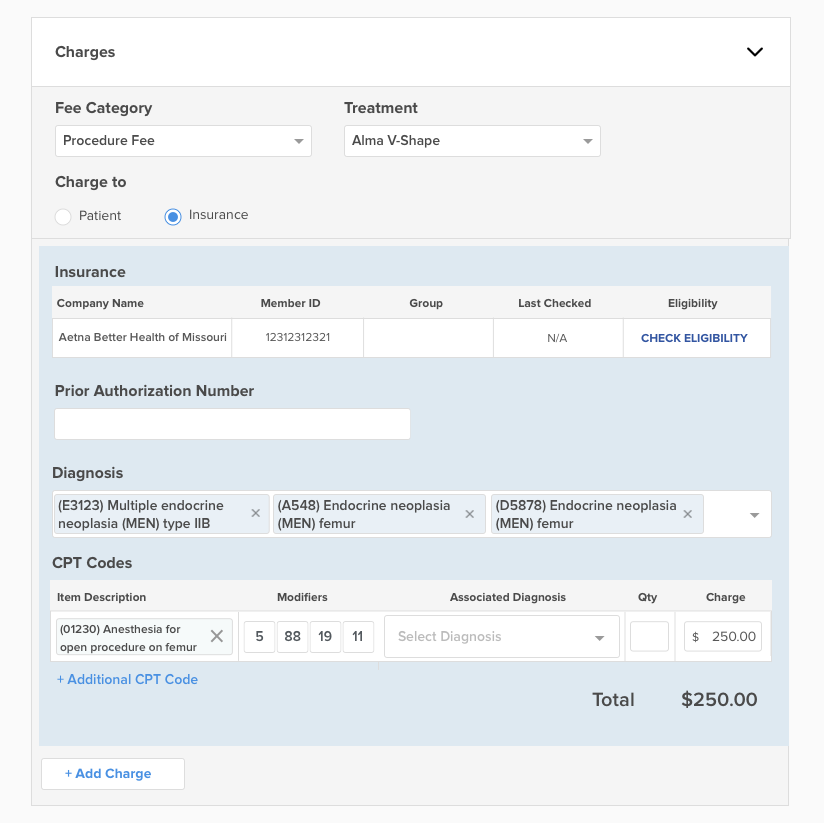Image resolution: width=824 pixels, height=823 pixels.
Task: Click the modifier field containing 5
Action: point(260,636)
